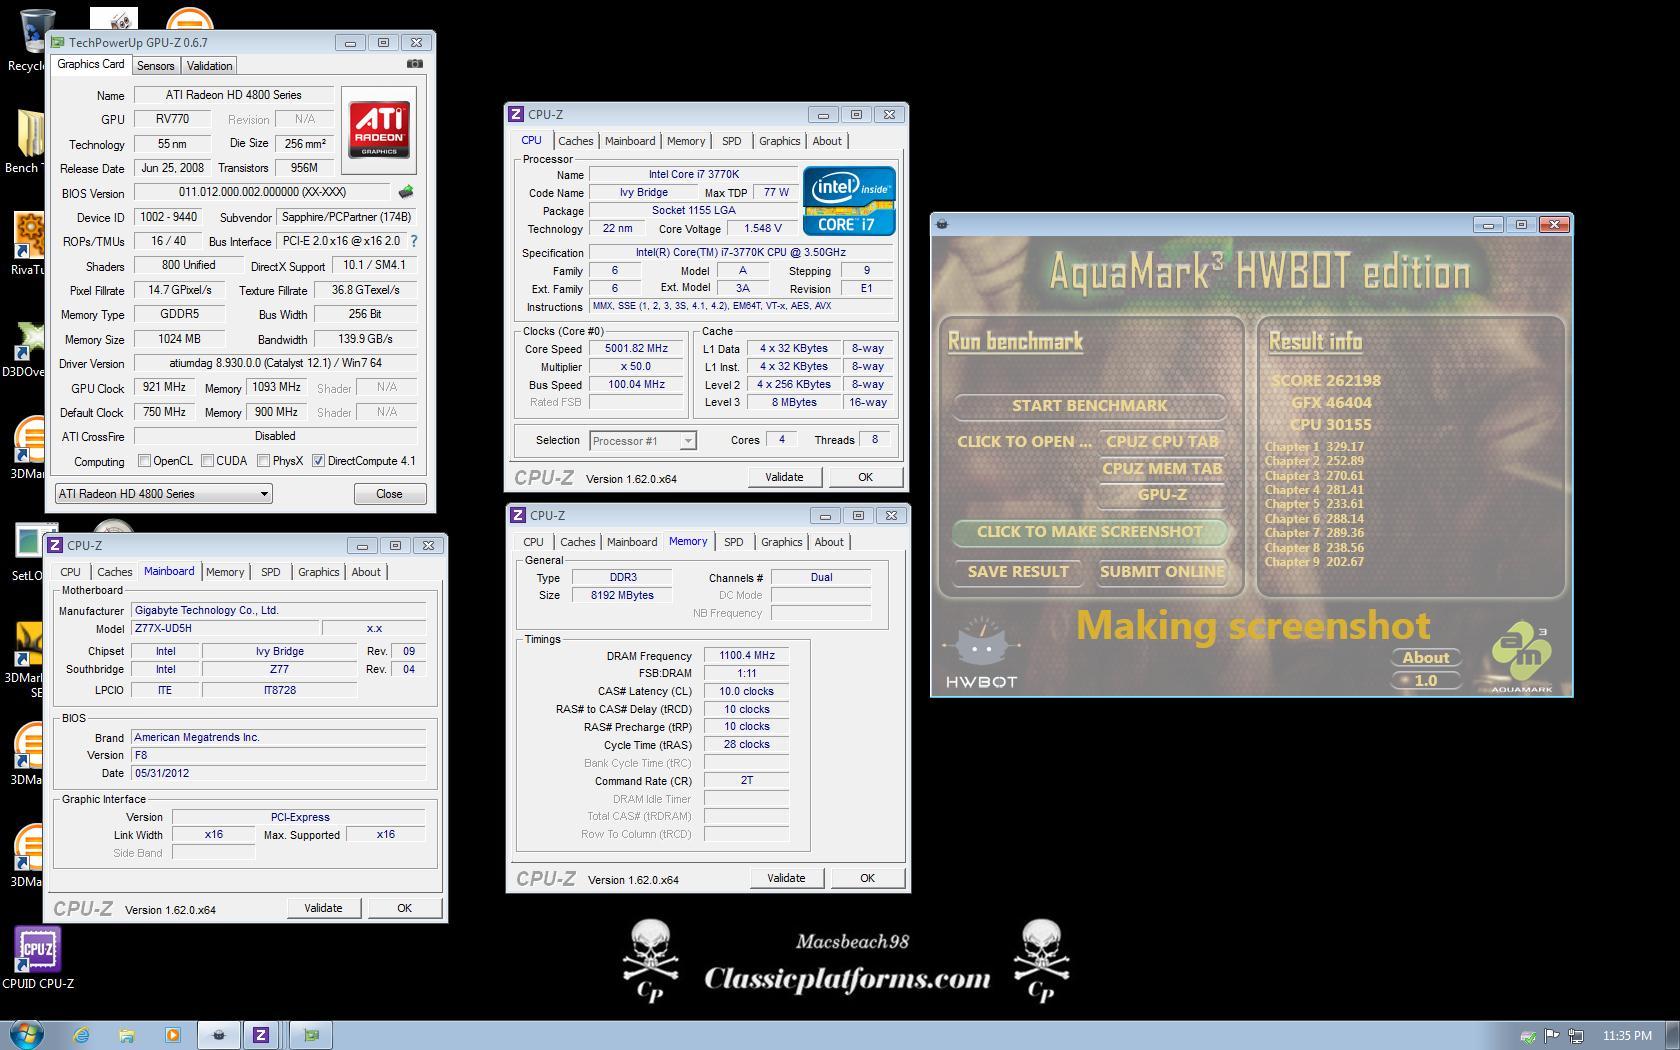Open the CPUID CPU-Z desktop shortcut
The height and width of the screenshot is (1050, 1680).
click(x=38, y=957)
